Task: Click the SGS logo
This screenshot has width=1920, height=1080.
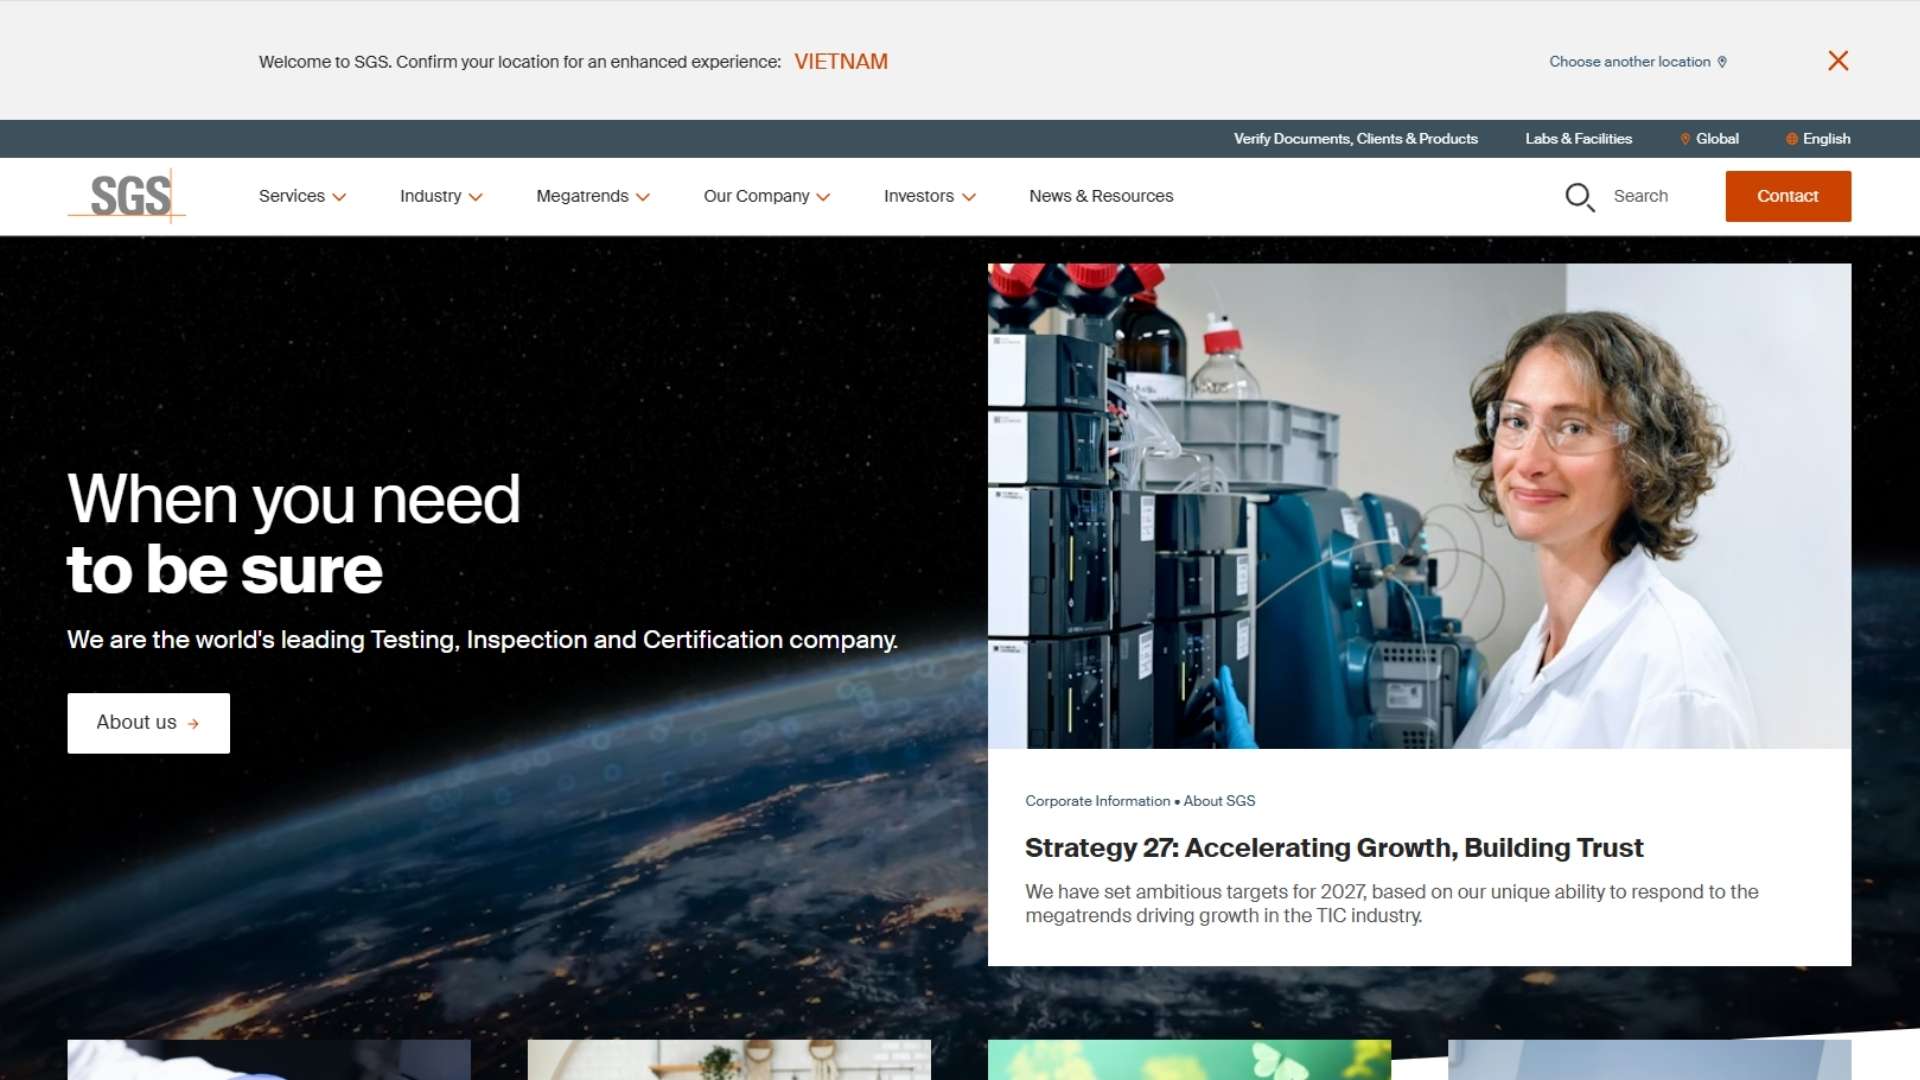Action: pos(128,196)
